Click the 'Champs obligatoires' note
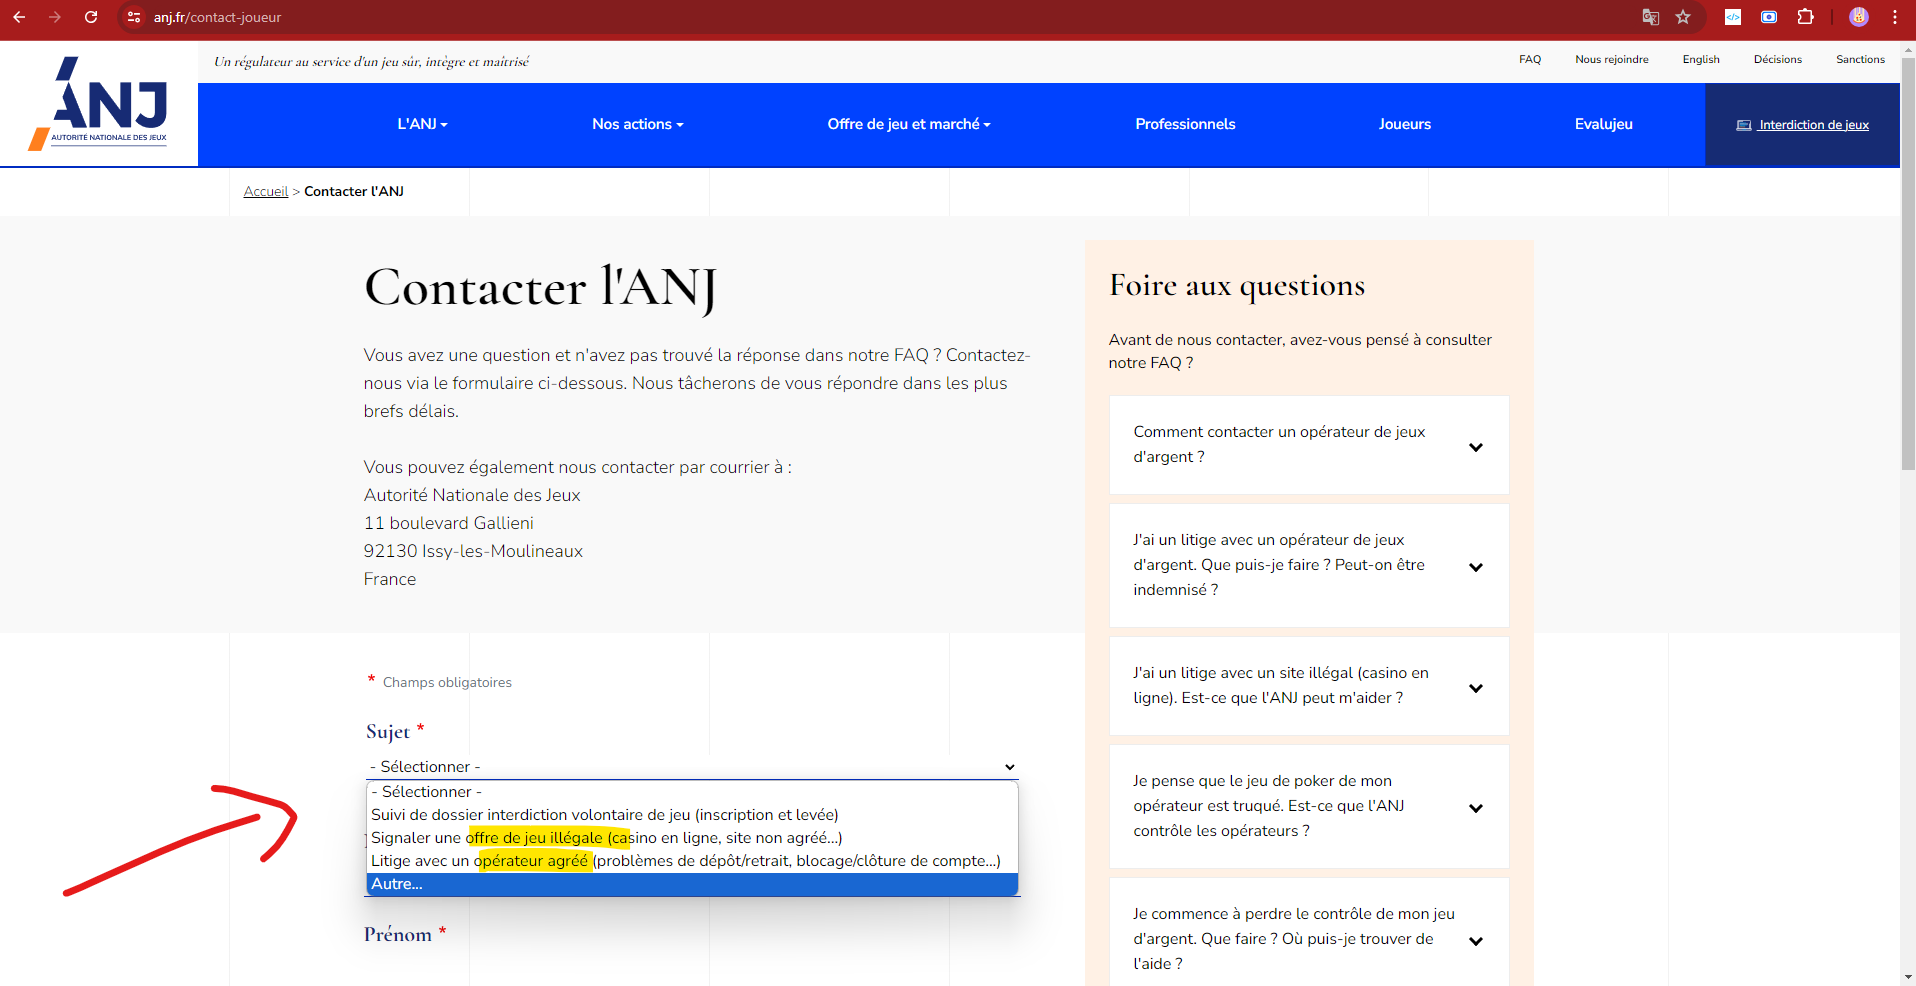 (447, 682)
